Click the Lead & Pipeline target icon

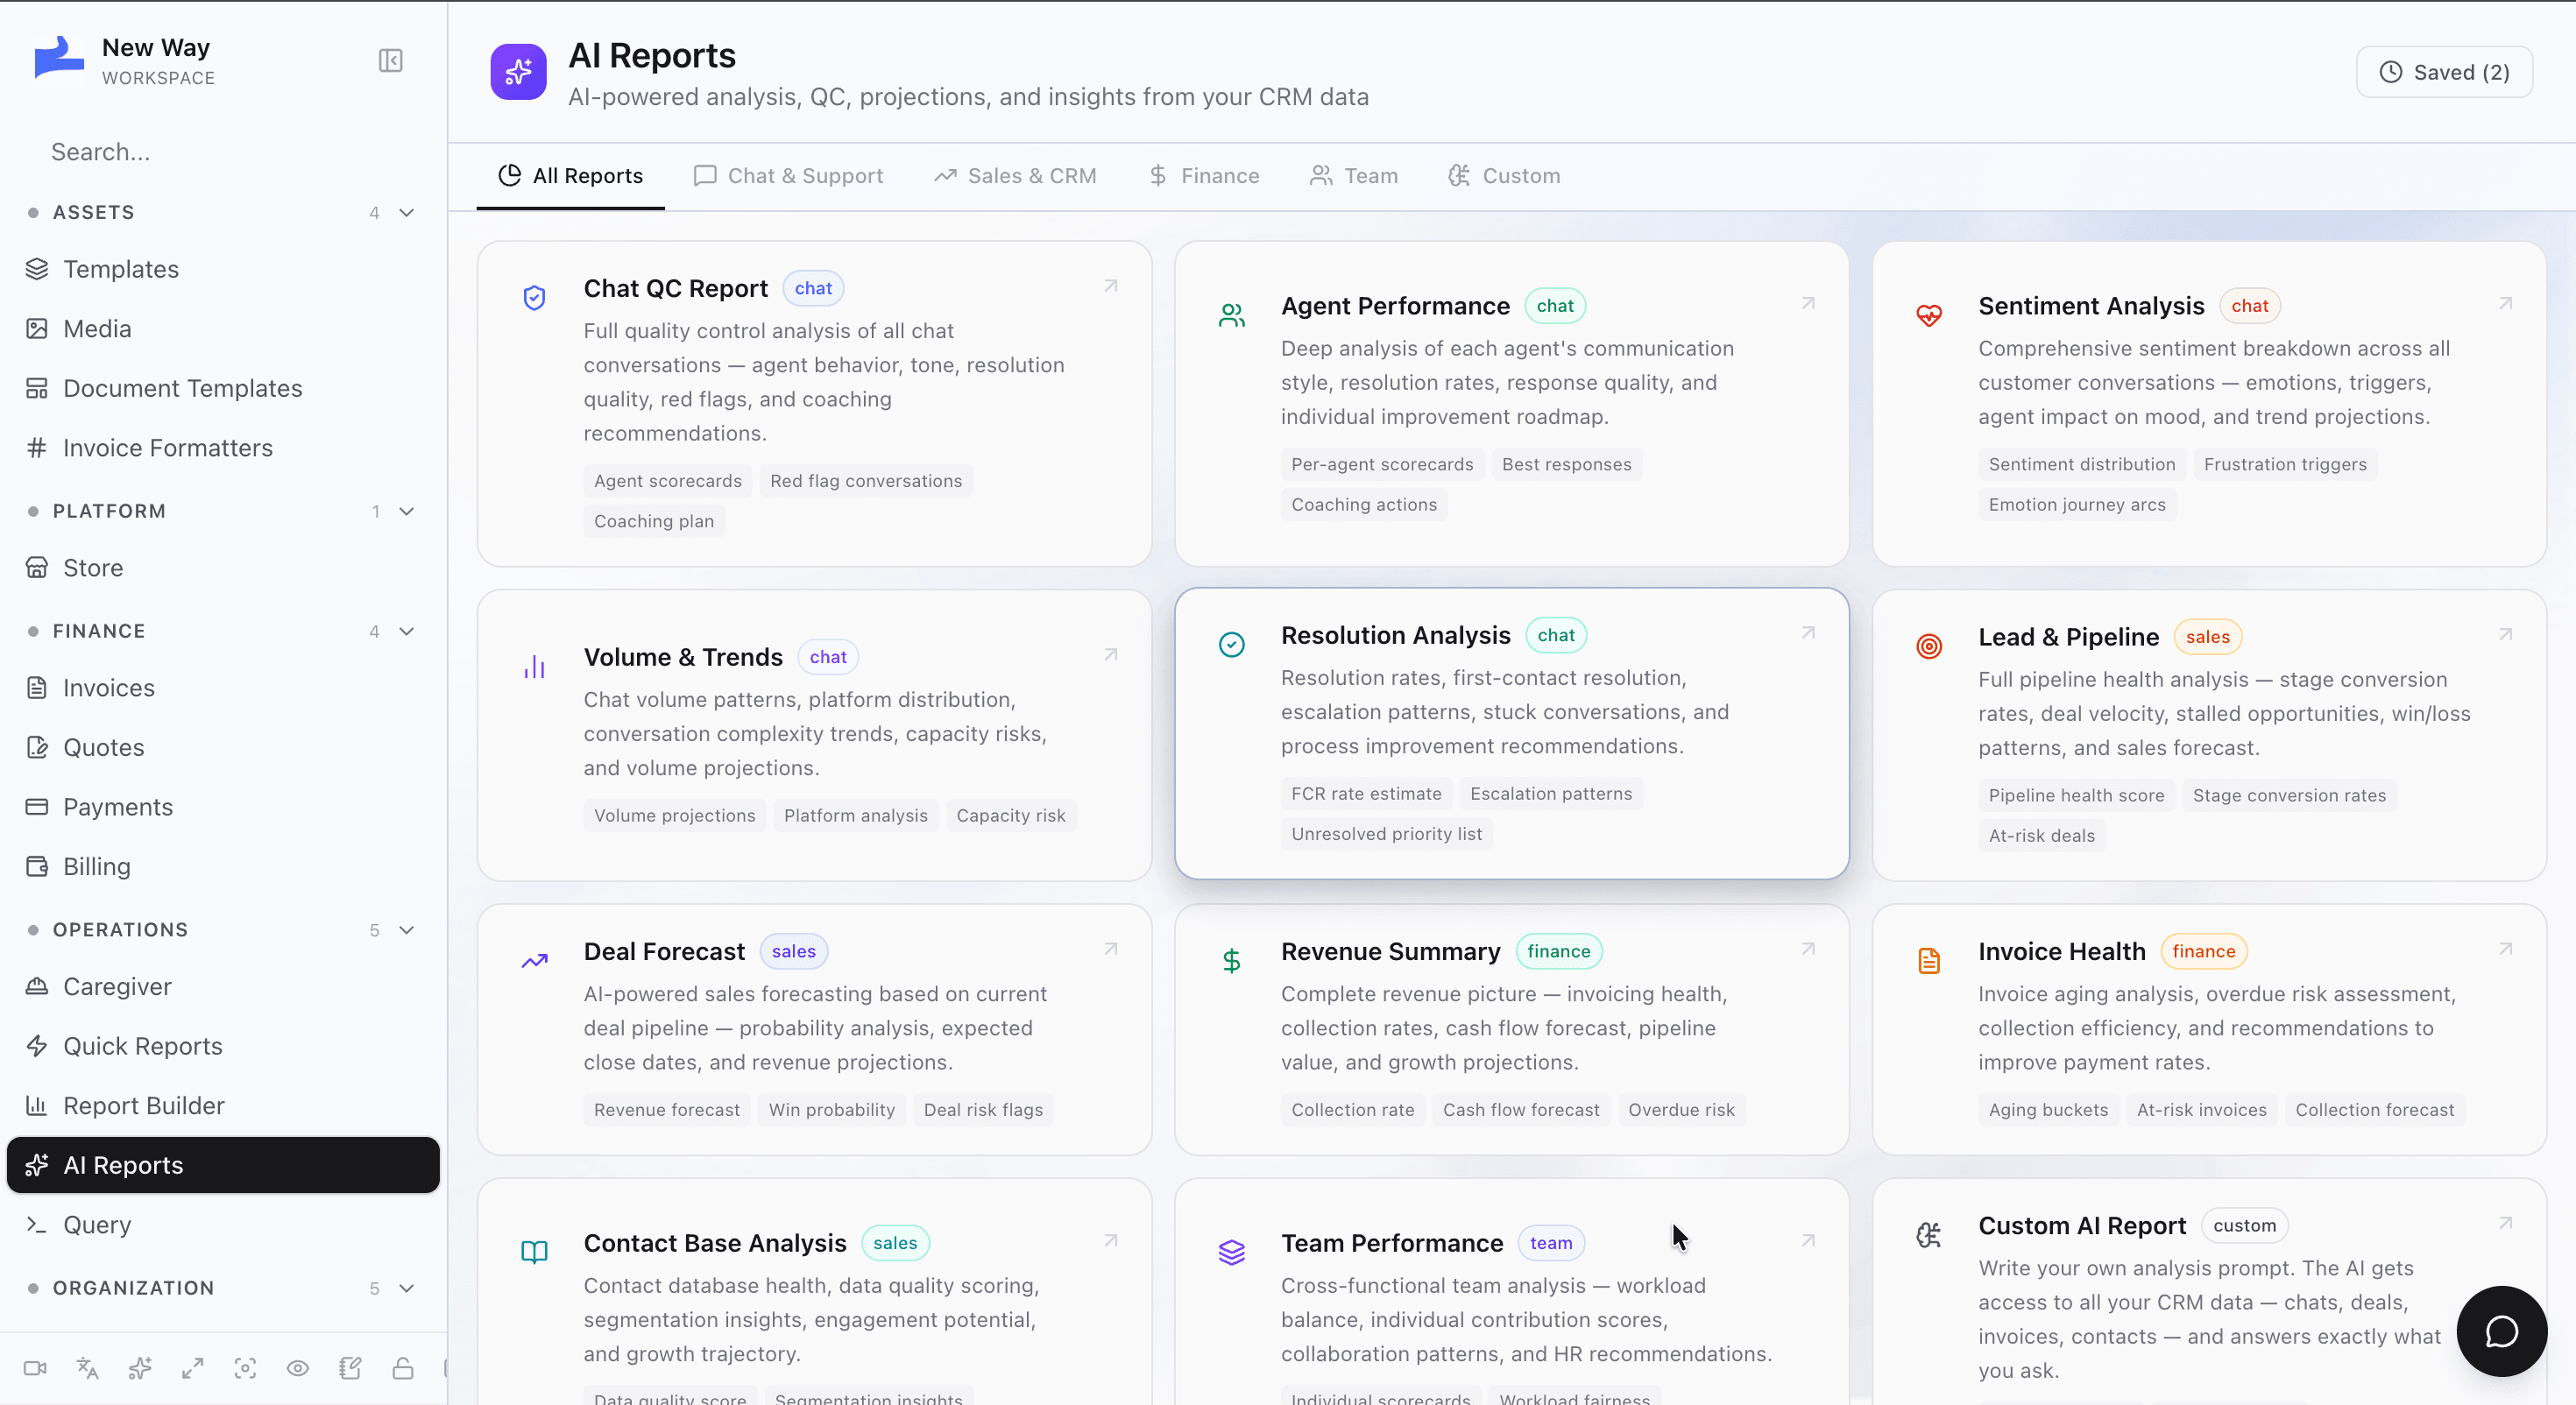1929,647
